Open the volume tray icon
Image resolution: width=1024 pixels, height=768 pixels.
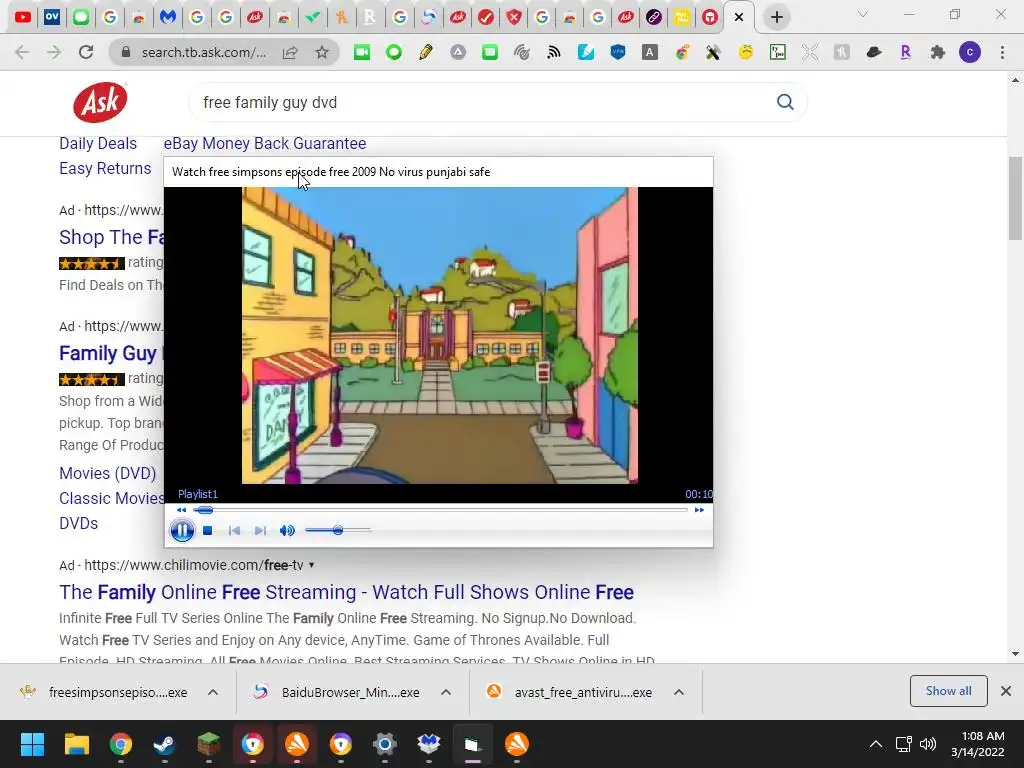(x=927, y=744)
